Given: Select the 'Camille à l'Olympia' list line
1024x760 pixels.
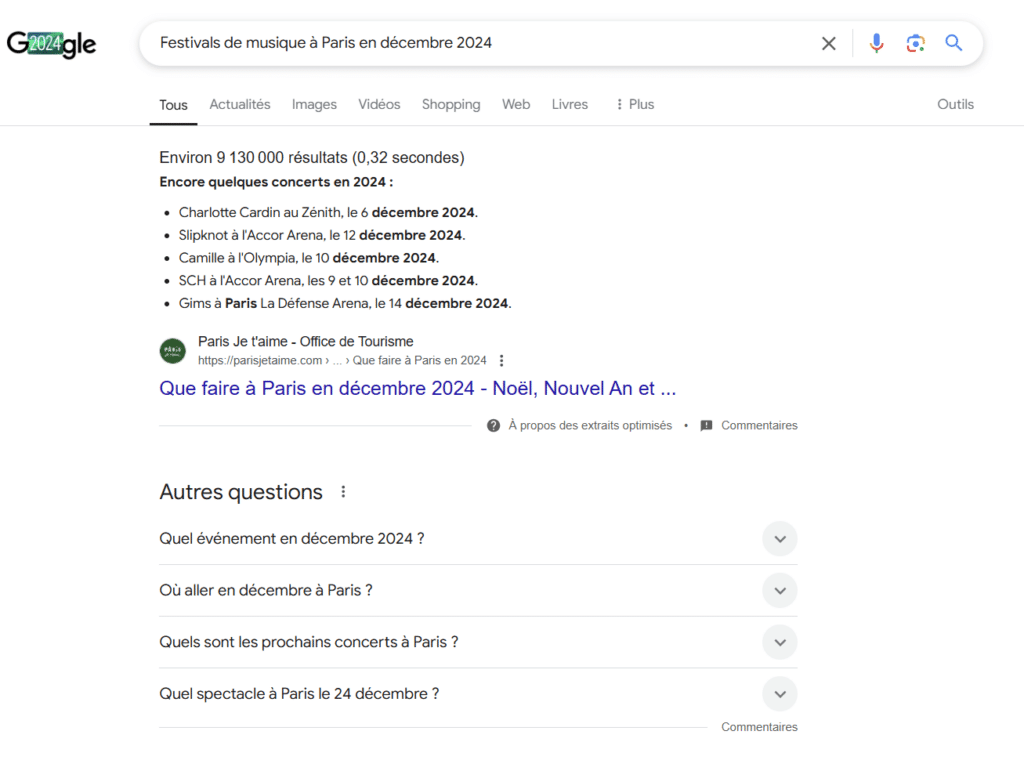Looking at the screenshot, I should 309,258.
